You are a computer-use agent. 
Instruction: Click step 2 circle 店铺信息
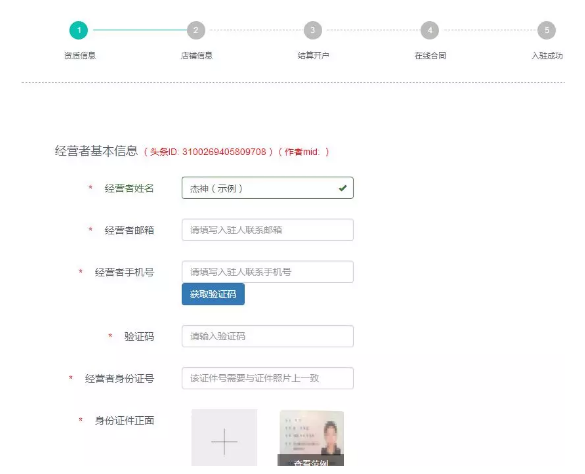click(x=196, y=30)
